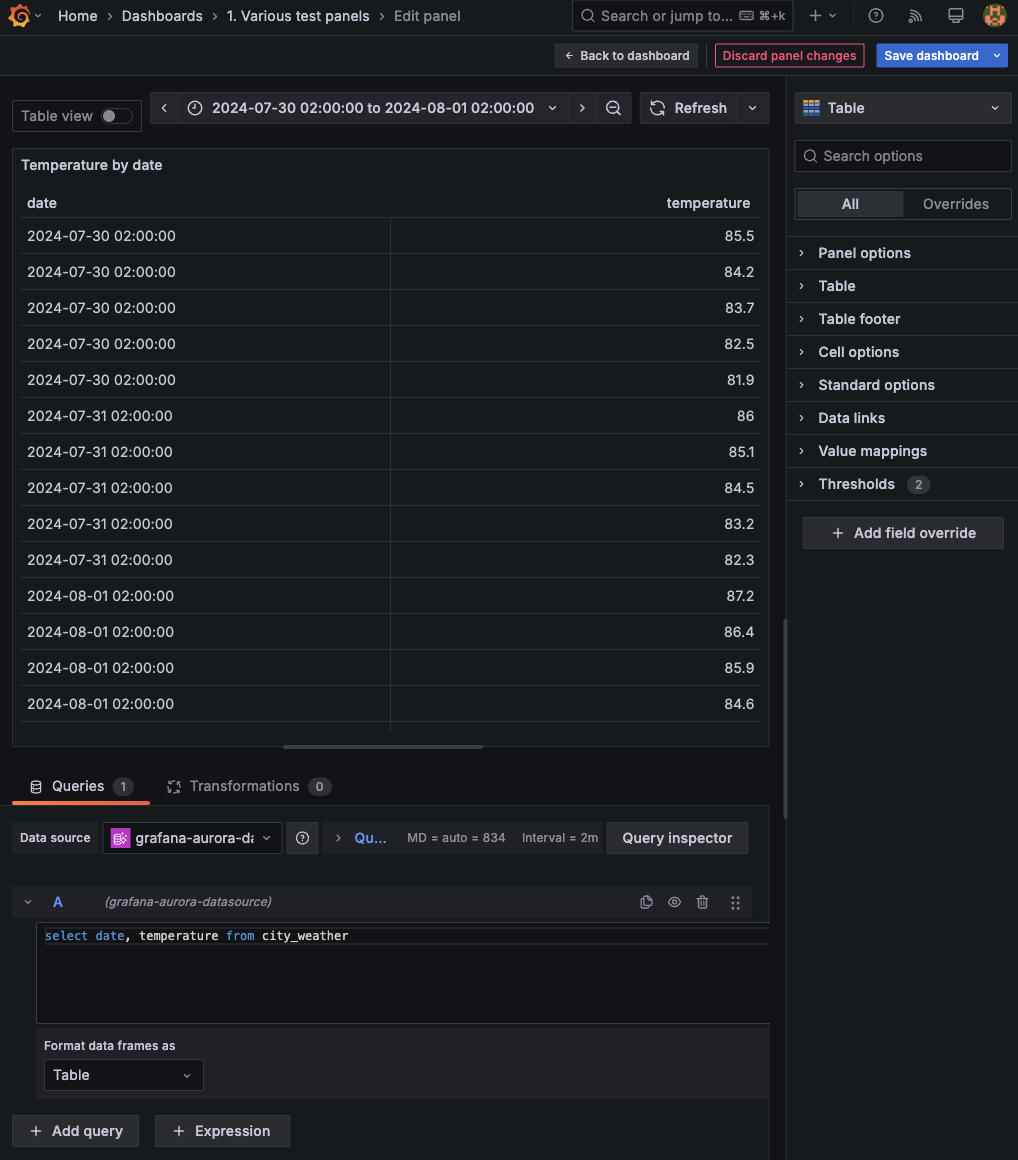This screenshot has width=1018, height=1160.
Task: Open the Query inspector
Action: (x=677, y=838)
